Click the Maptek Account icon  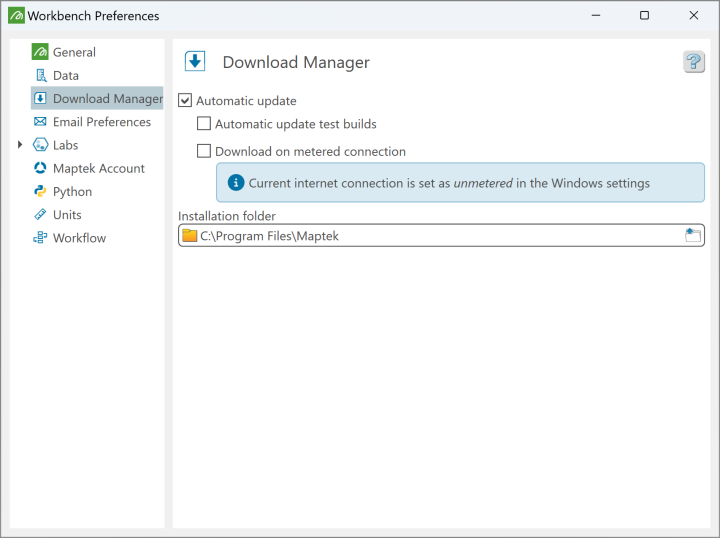pyautogui.click(x=40, y=168)
